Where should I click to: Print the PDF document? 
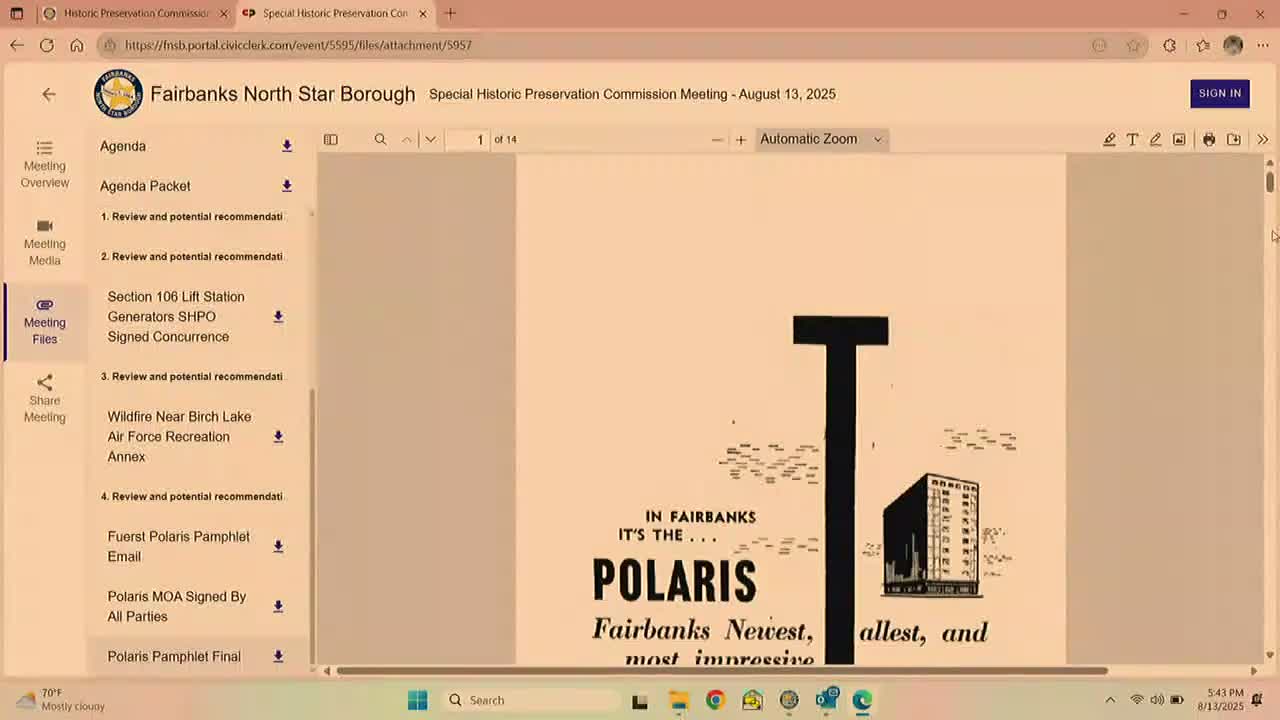[1209, 139]
